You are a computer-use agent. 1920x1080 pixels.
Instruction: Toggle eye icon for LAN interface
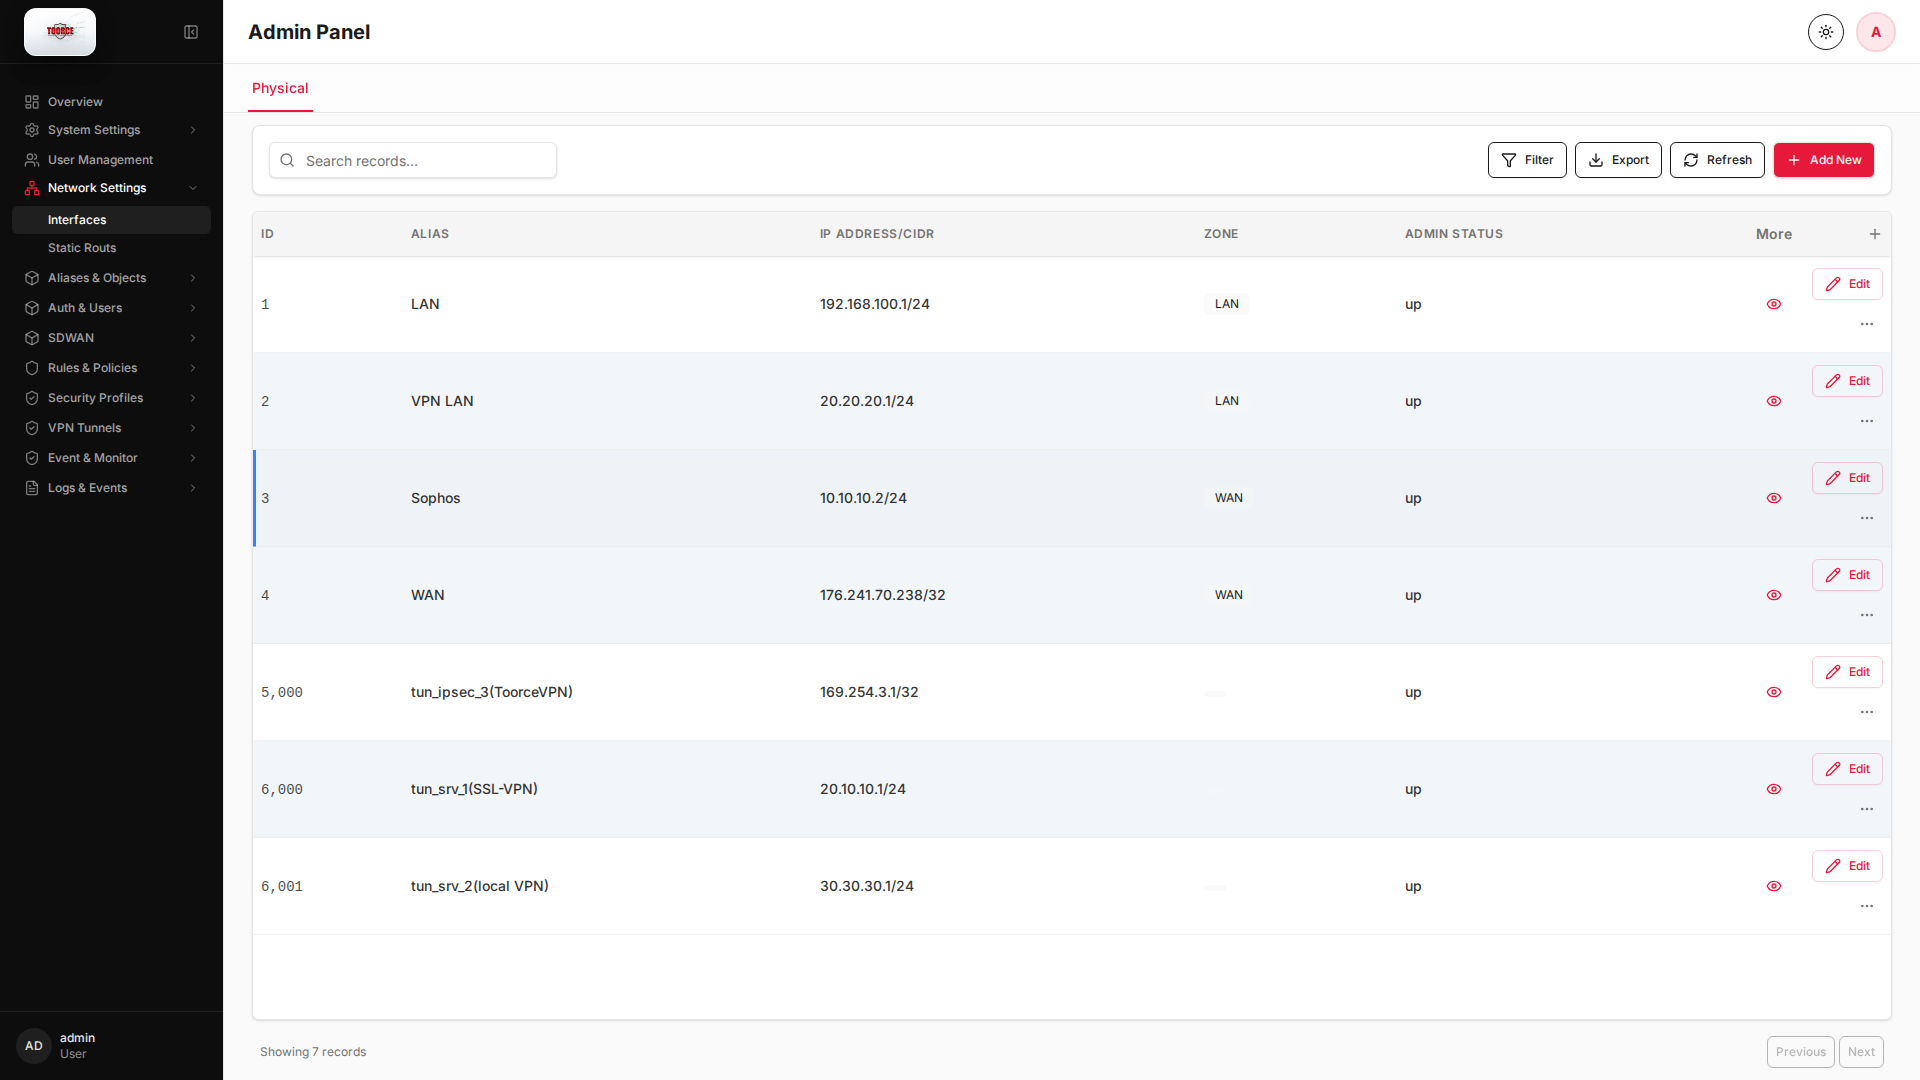click(x=1774, y=304)
